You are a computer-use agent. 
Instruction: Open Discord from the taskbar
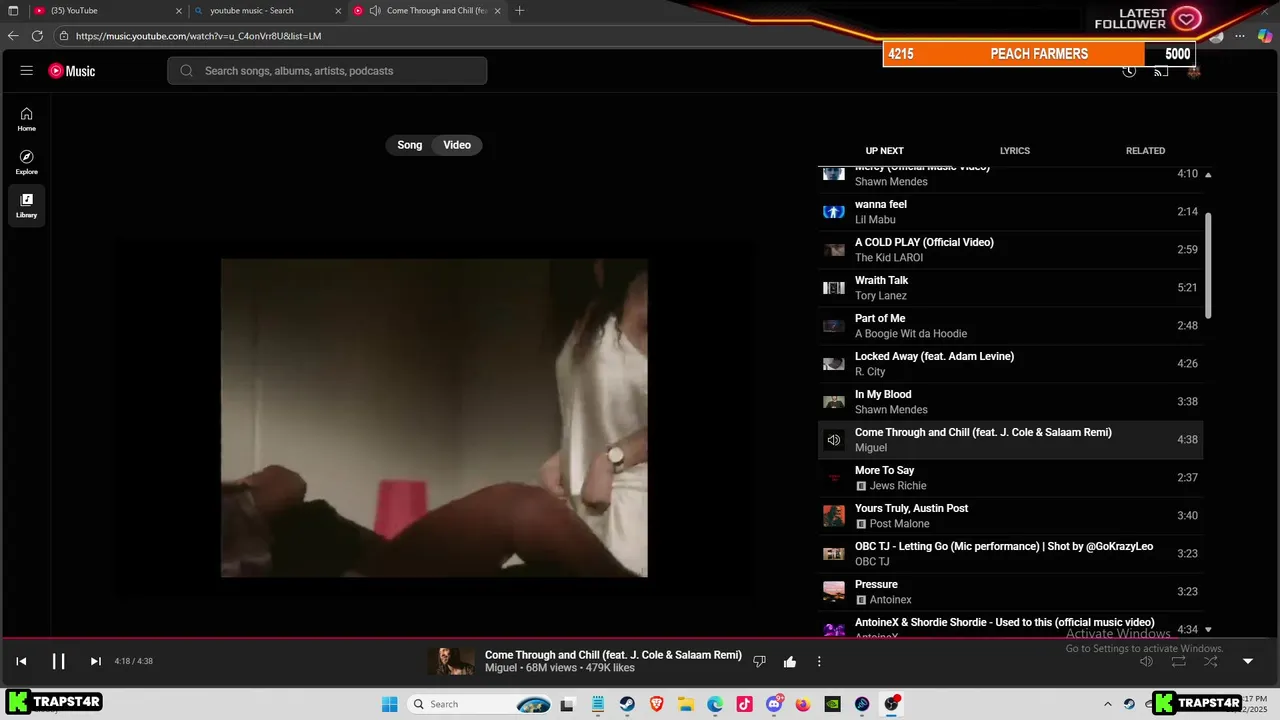[774, 704]
